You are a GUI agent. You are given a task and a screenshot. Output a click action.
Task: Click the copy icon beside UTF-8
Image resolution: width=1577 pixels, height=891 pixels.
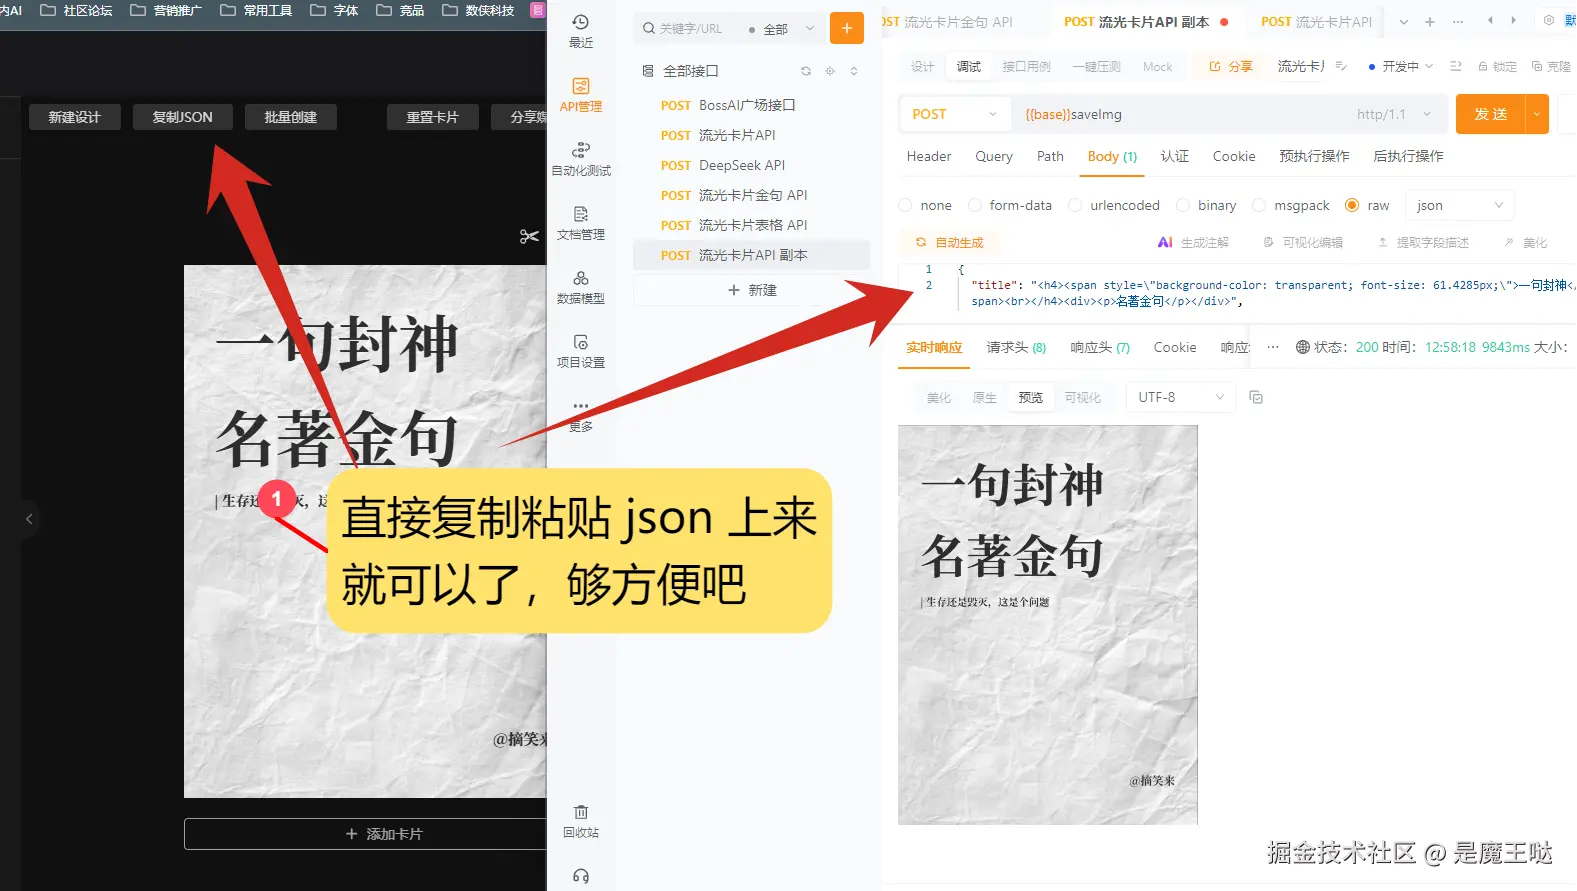pos(1256,397)
